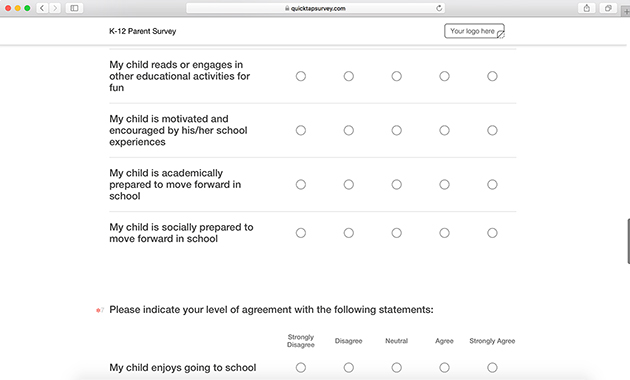Screen dimensions: 630x380
Task: Select Strongly Agree for 'child is socially prepared'
Action: [492, 233]
